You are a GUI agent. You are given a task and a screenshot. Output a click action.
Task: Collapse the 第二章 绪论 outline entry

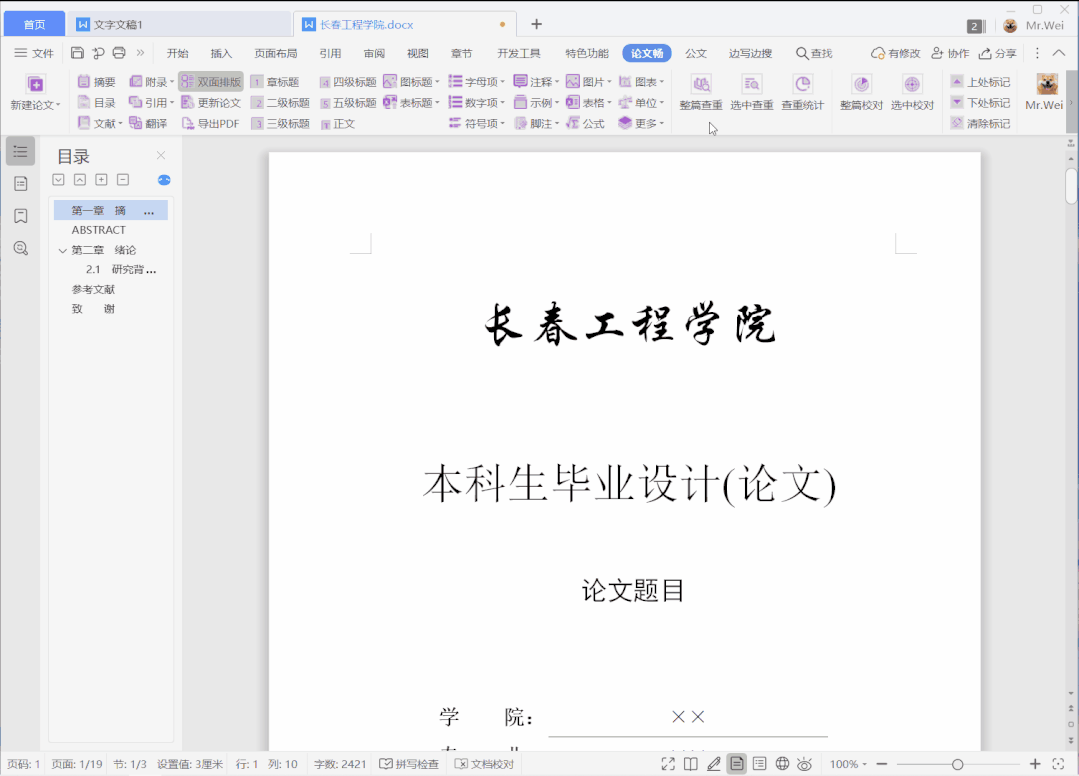(x=62, y=249)
